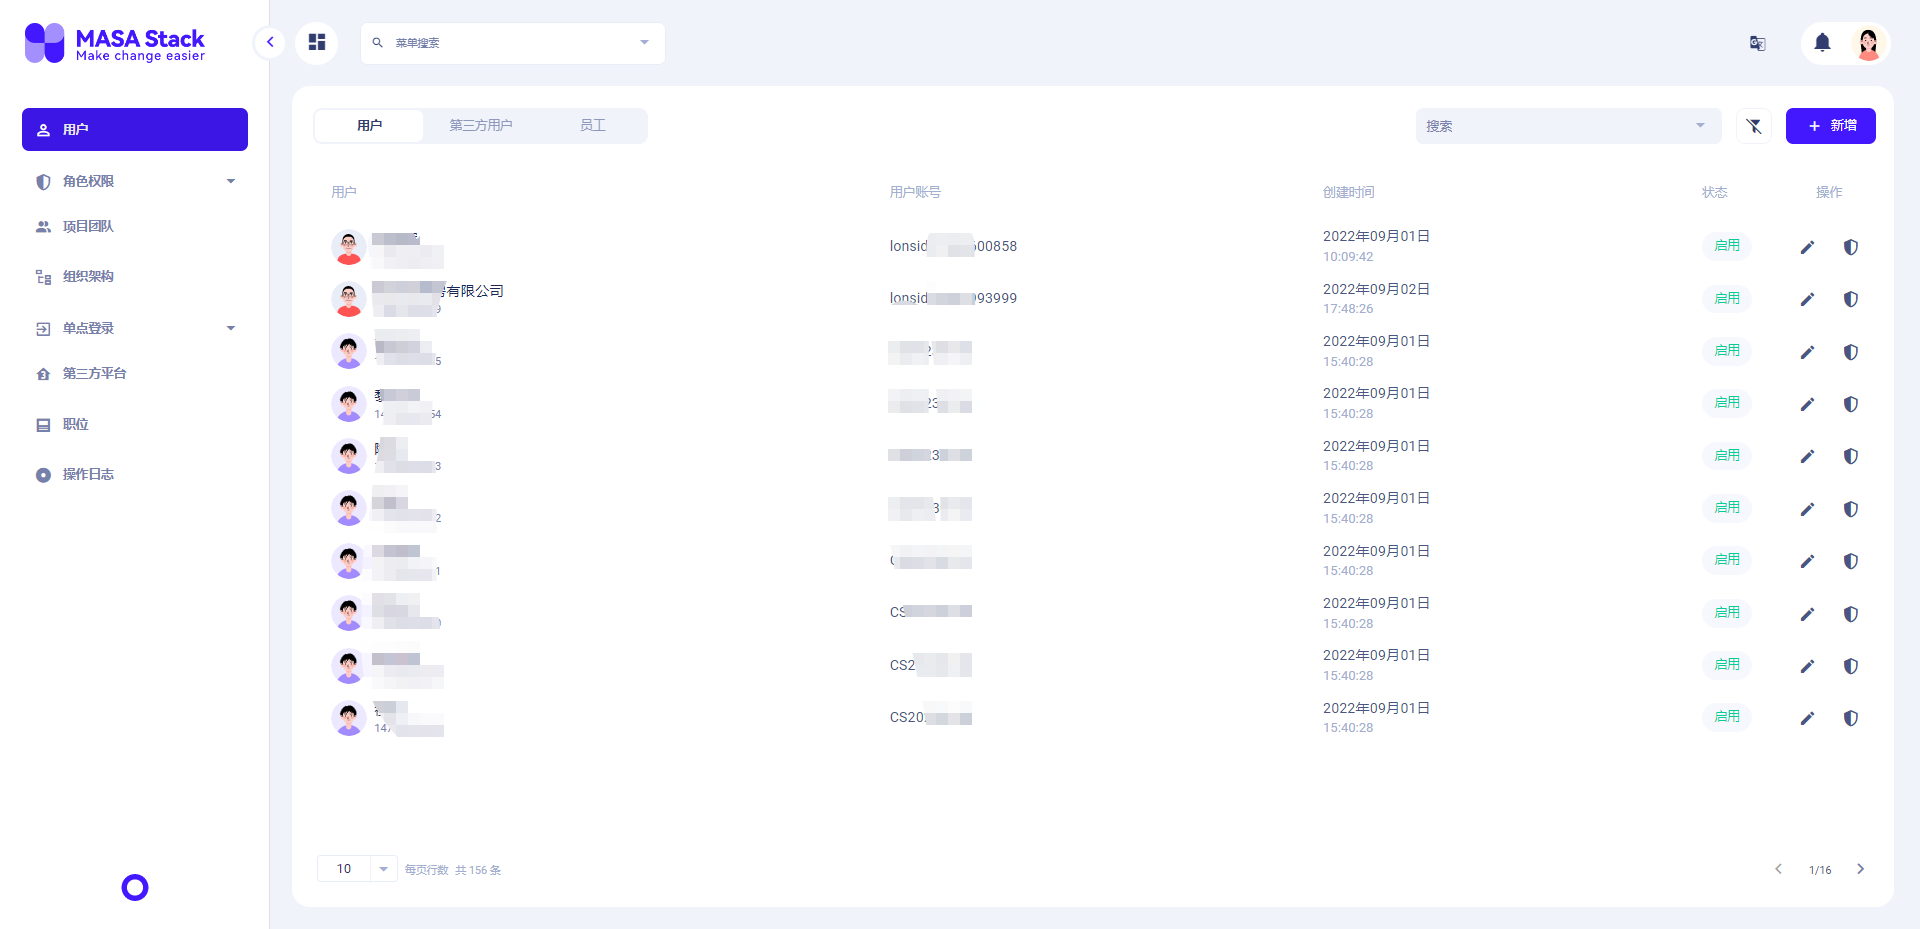Click the MASA Stack logo
This screenshot has width=1920, height=929.
click(x=115, y=43)
